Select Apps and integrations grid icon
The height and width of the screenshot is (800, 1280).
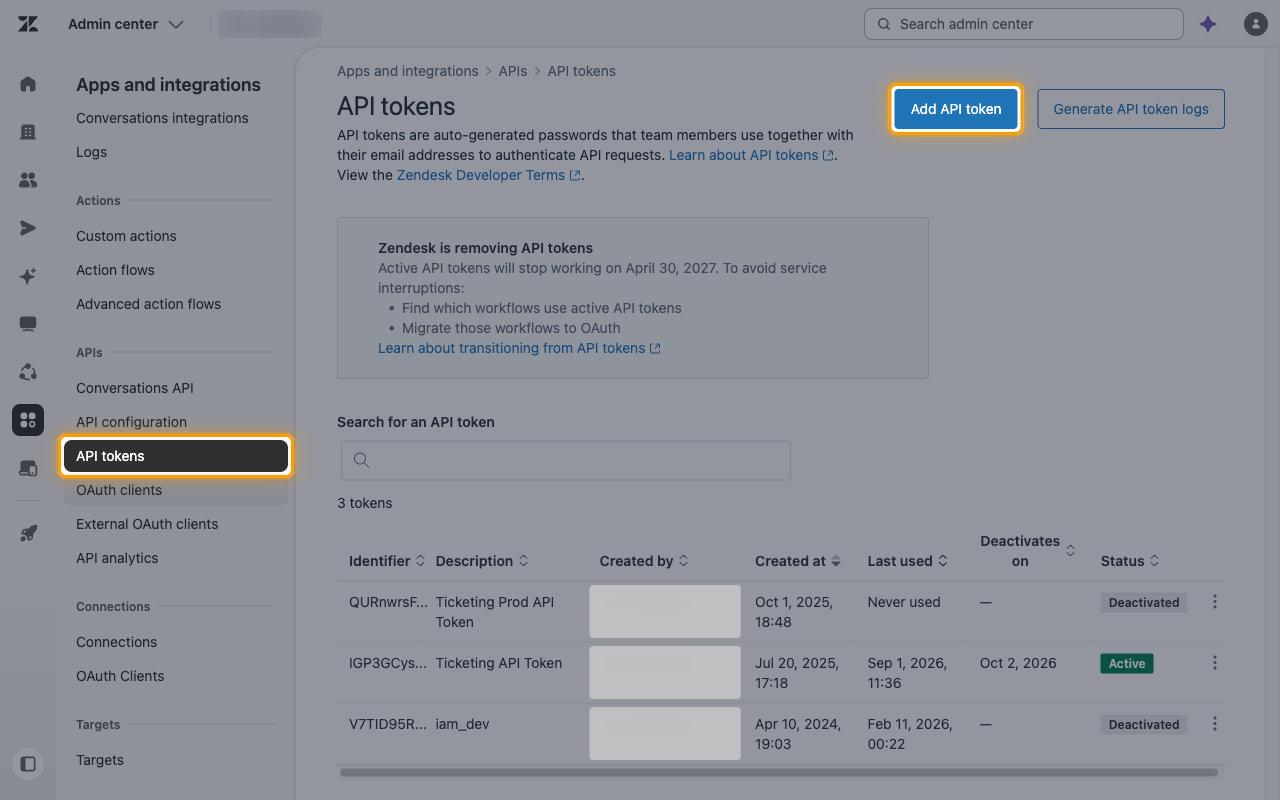click(x=28, y=420)
